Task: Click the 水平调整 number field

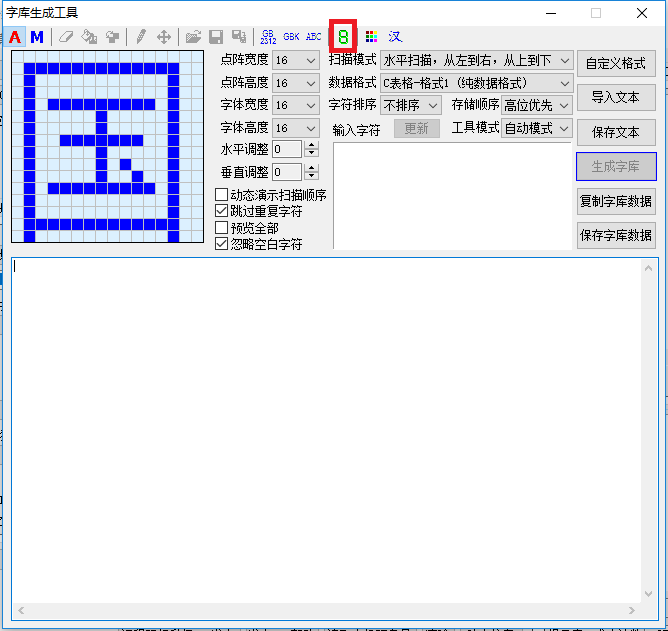Action: tap(288, 149)
